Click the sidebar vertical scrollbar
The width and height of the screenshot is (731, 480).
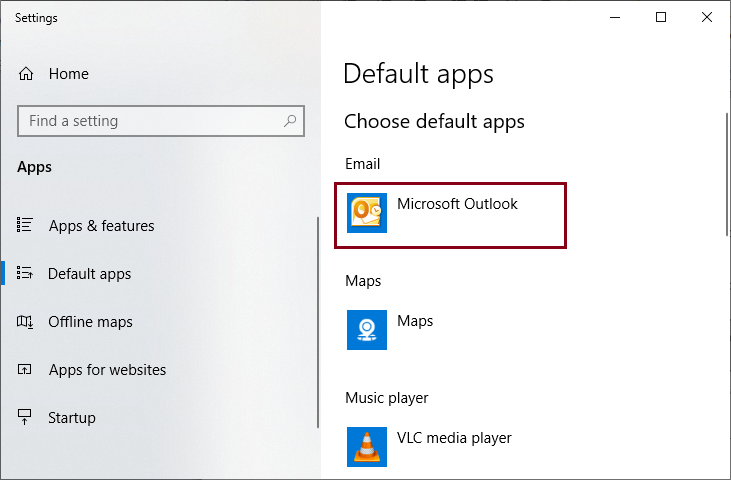(318, 322)
